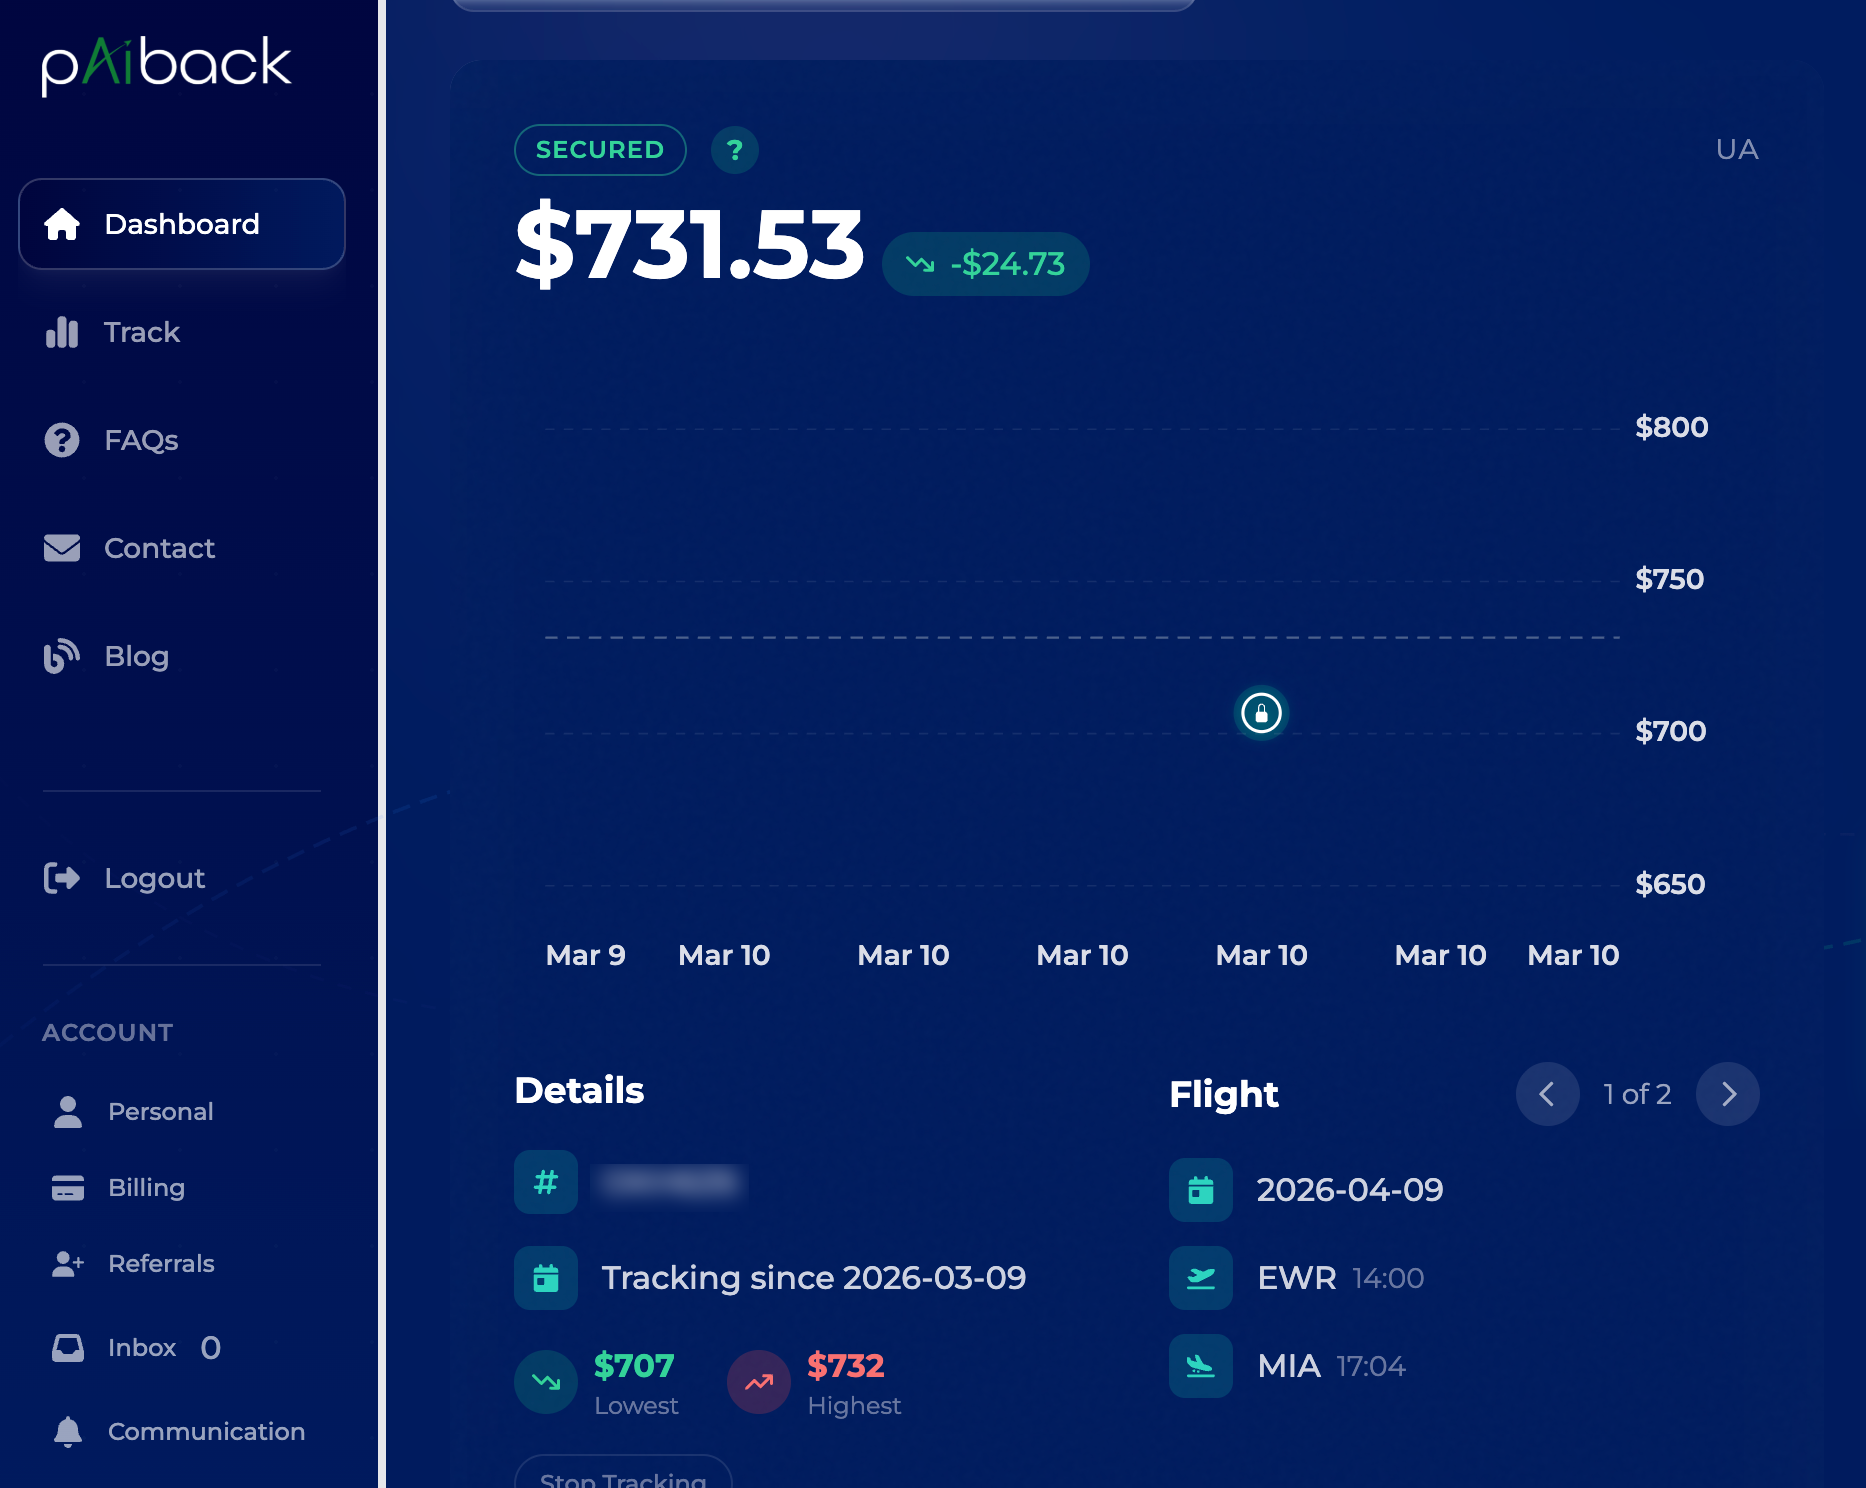Open the Dashboard menu item
Viewport: 1866px width, 1488px height.
(x=181, y=224)
